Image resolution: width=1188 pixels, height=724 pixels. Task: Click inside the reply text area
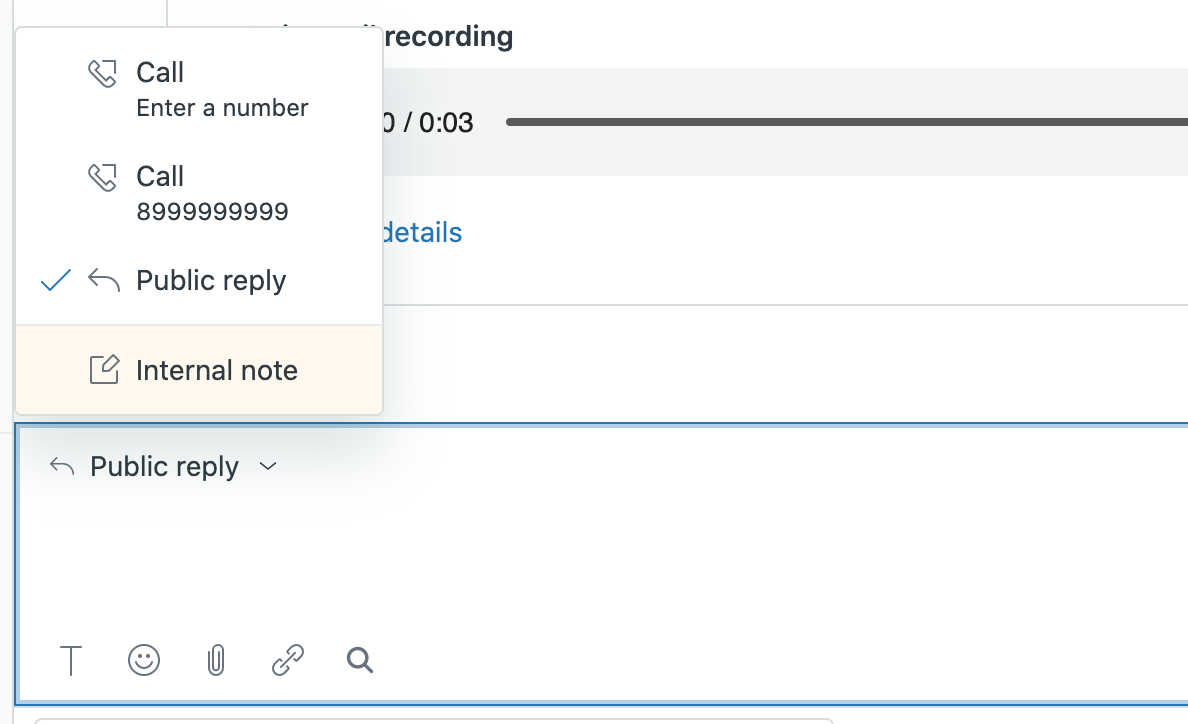point(600,560)
